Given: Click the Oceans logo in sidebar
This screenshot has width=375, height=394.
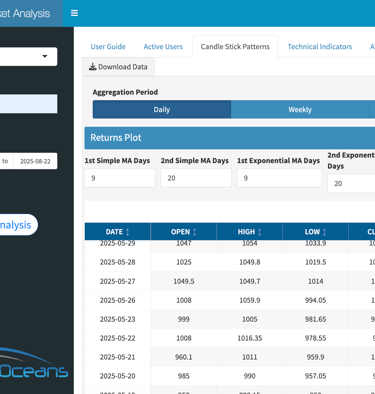Looking at the screenshot, I should coord(33,364).
